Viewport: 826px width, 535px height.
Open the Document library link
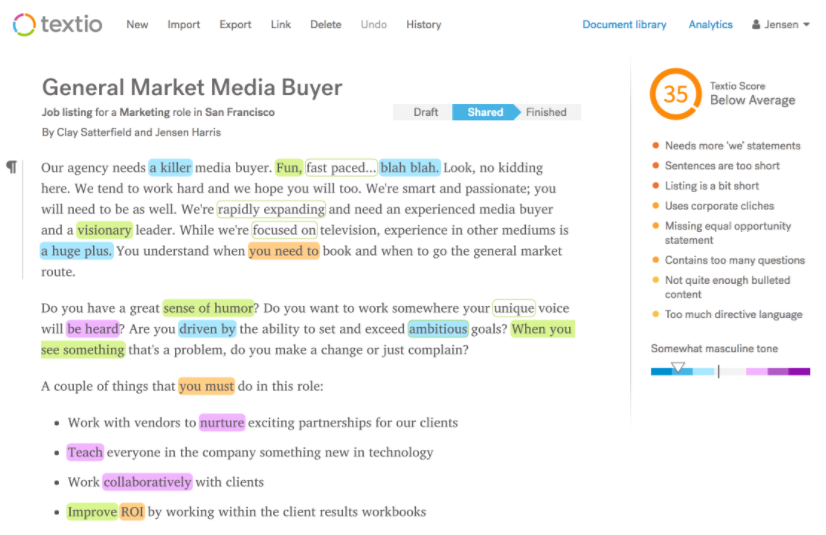pos(624,24)
